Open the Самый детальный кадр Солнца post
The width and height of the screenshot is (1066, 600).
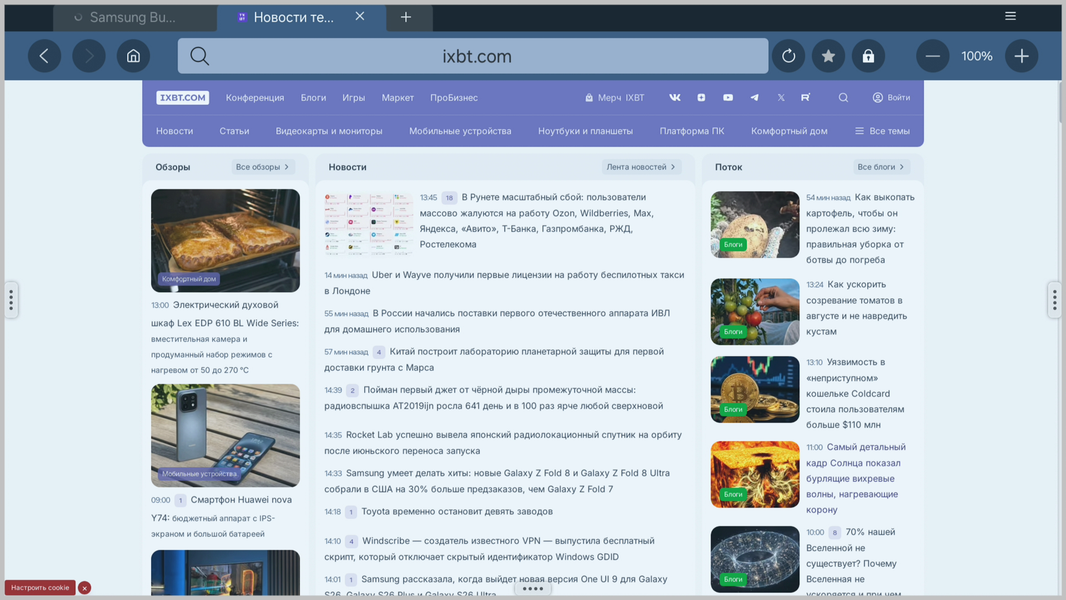(857, 478)
